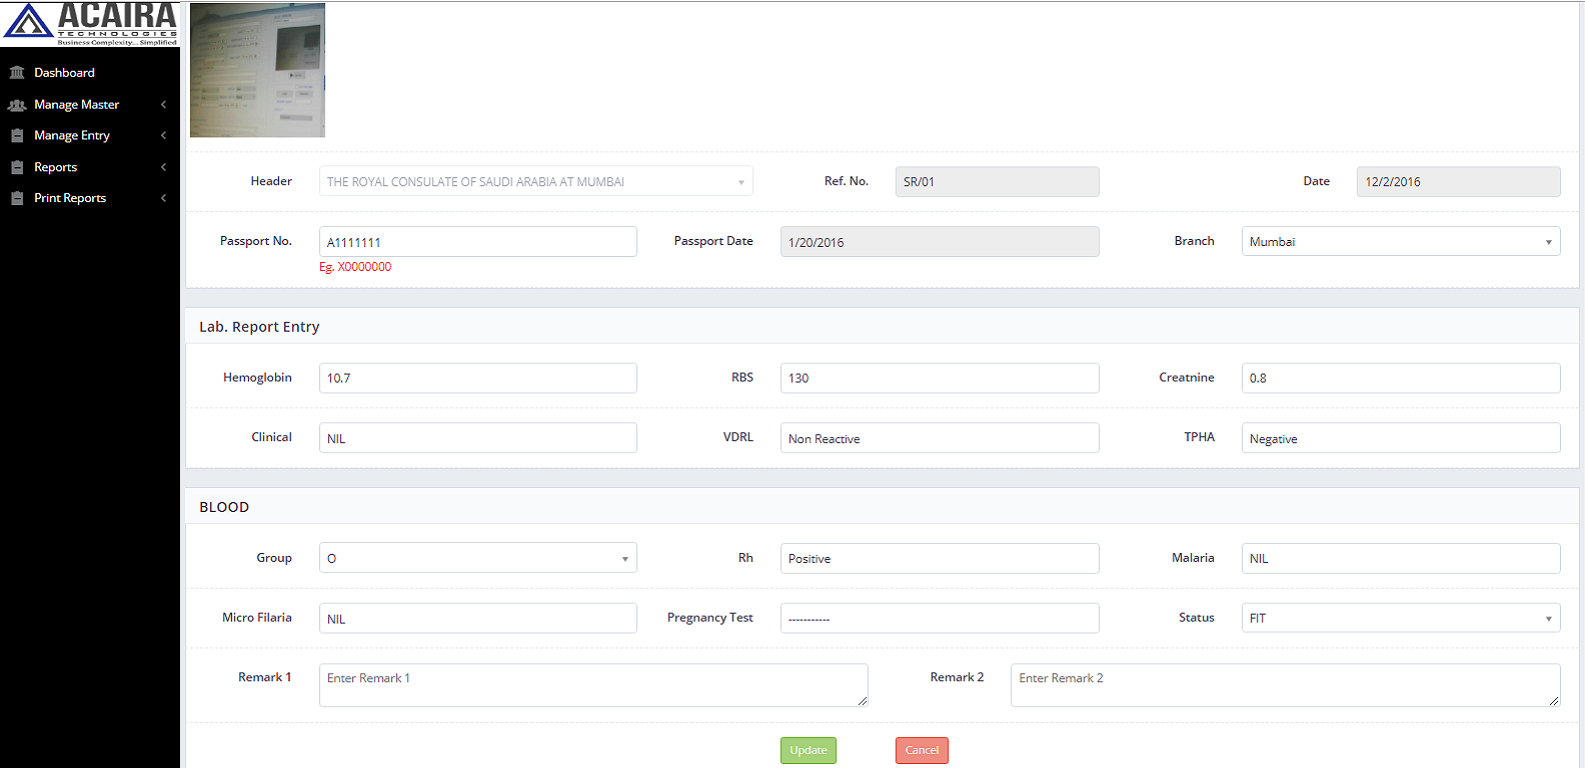The width and height of the screenshot is (1585, 768).
Task: Click the Manage Master people icon
Action: point(17,105)
